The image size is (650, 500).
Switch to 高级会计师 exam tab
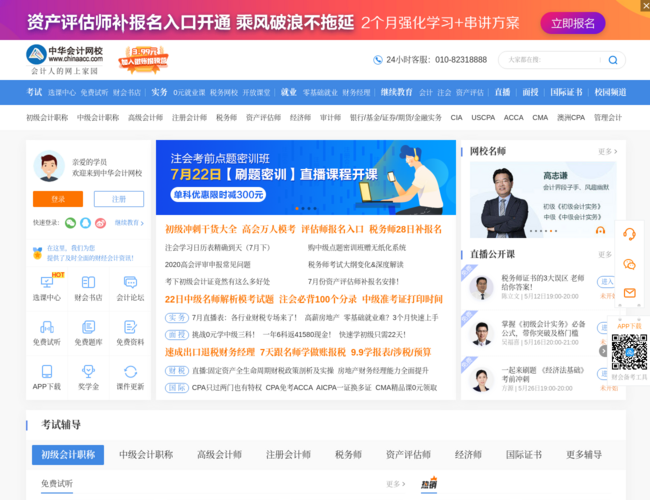(x=219, y=455)
